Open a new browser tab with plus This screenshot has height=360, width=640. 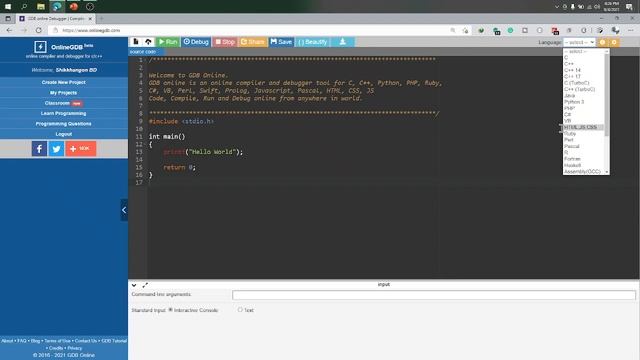(101, 18)
